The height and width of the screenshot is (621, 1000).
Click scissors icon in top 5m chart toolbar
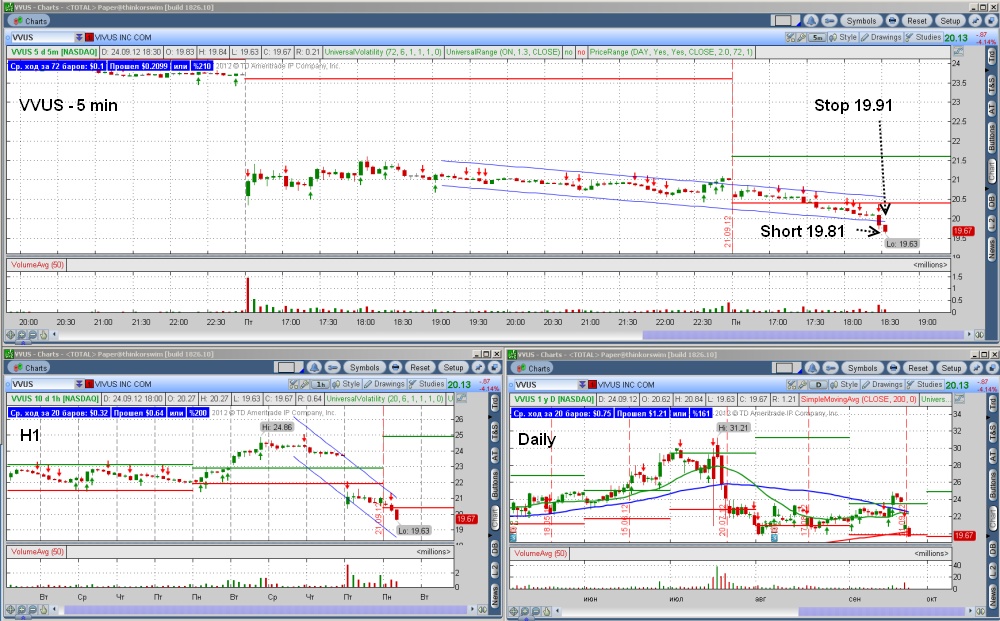pyautogui.click(x=790, y=38)
